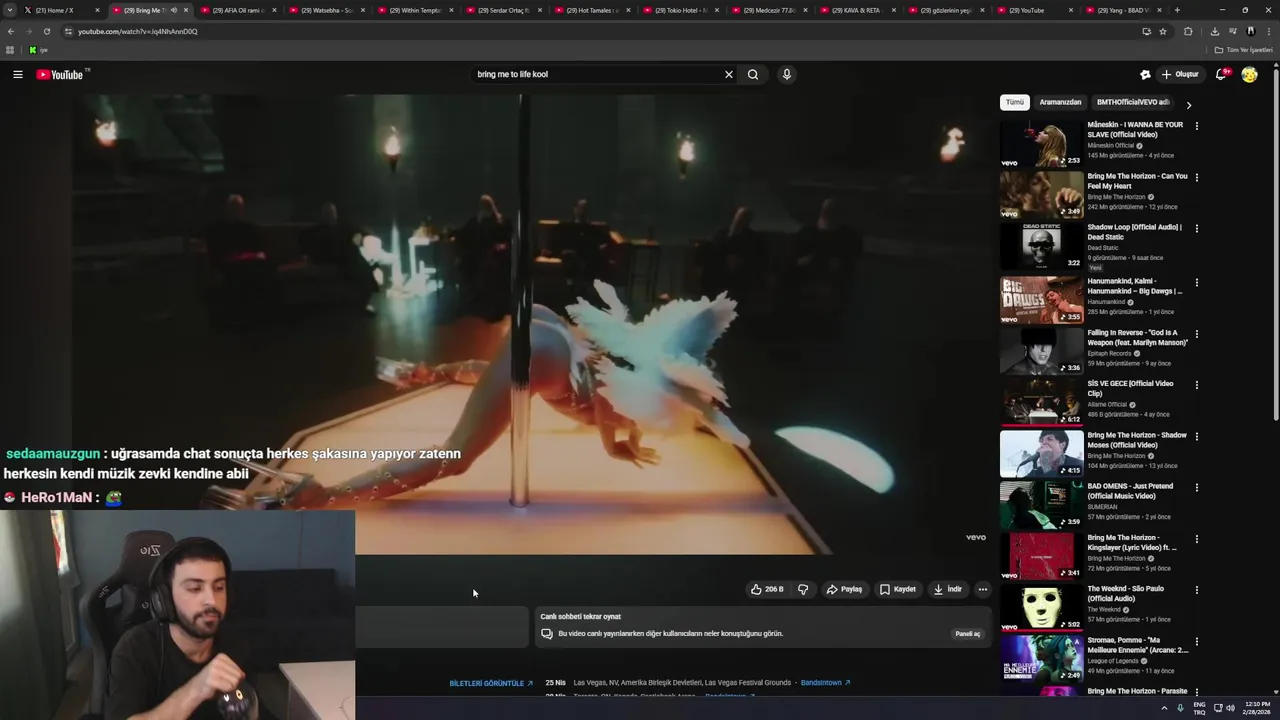Open the browser extensions icon
The image size is (1280, 720).
1188,31
